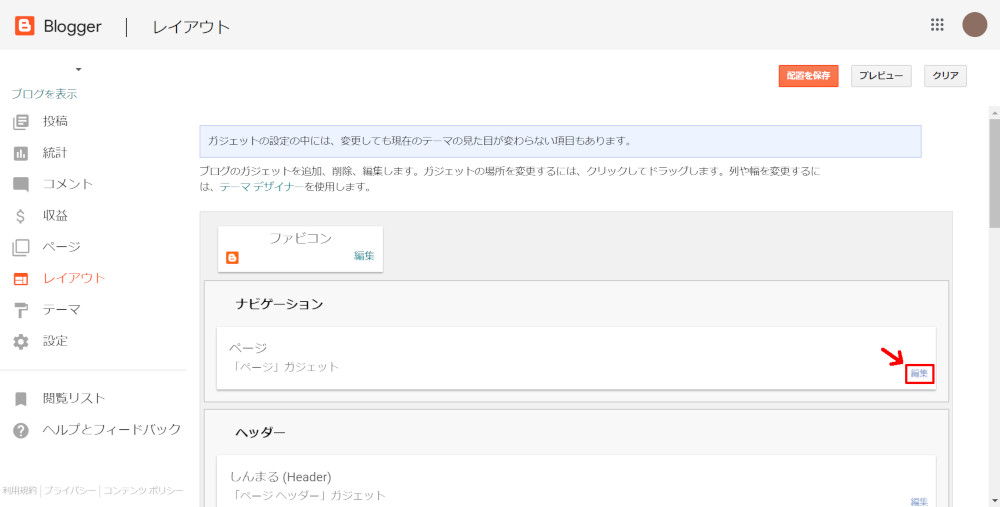Open the user account avatar

coord(974,25)
